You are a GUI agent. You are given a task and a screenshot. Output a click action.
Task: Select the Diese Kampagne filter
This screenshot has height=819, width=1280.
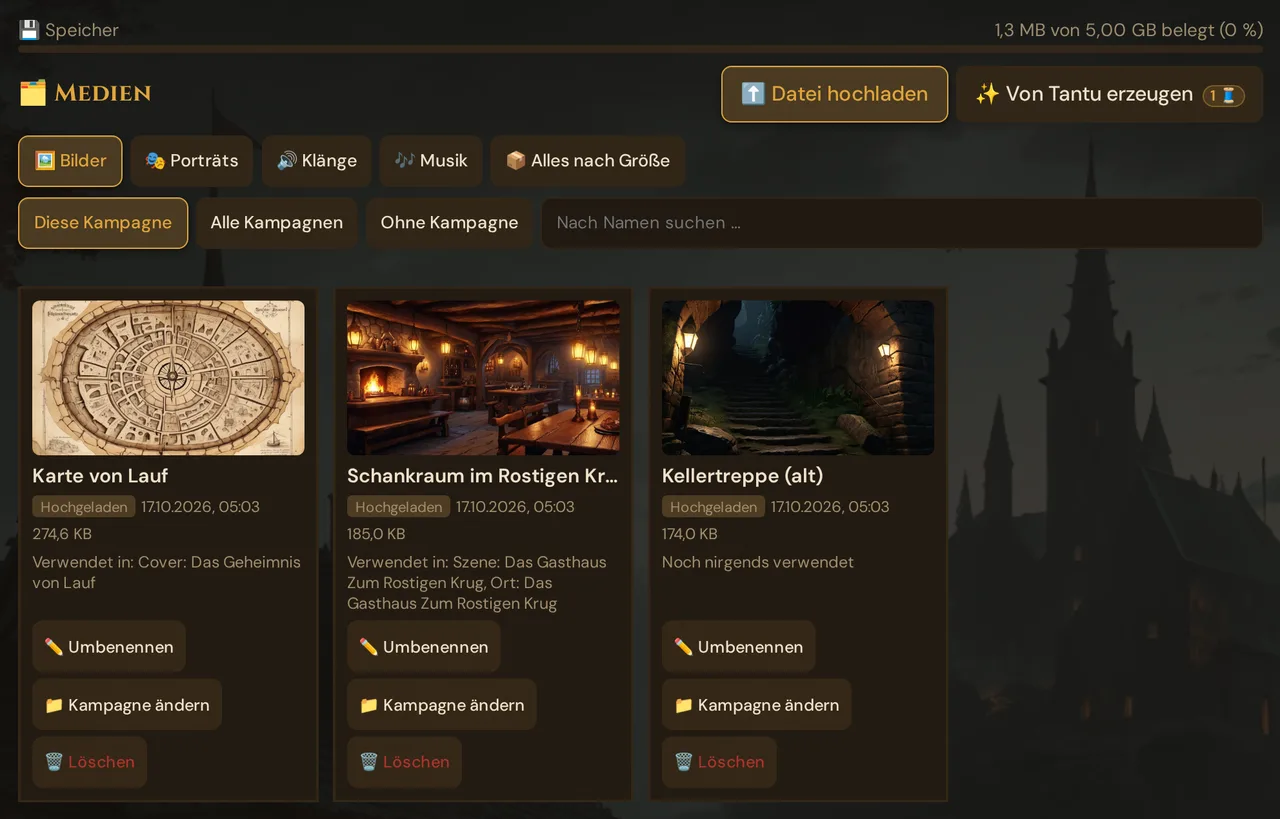[x=103, y=223]
